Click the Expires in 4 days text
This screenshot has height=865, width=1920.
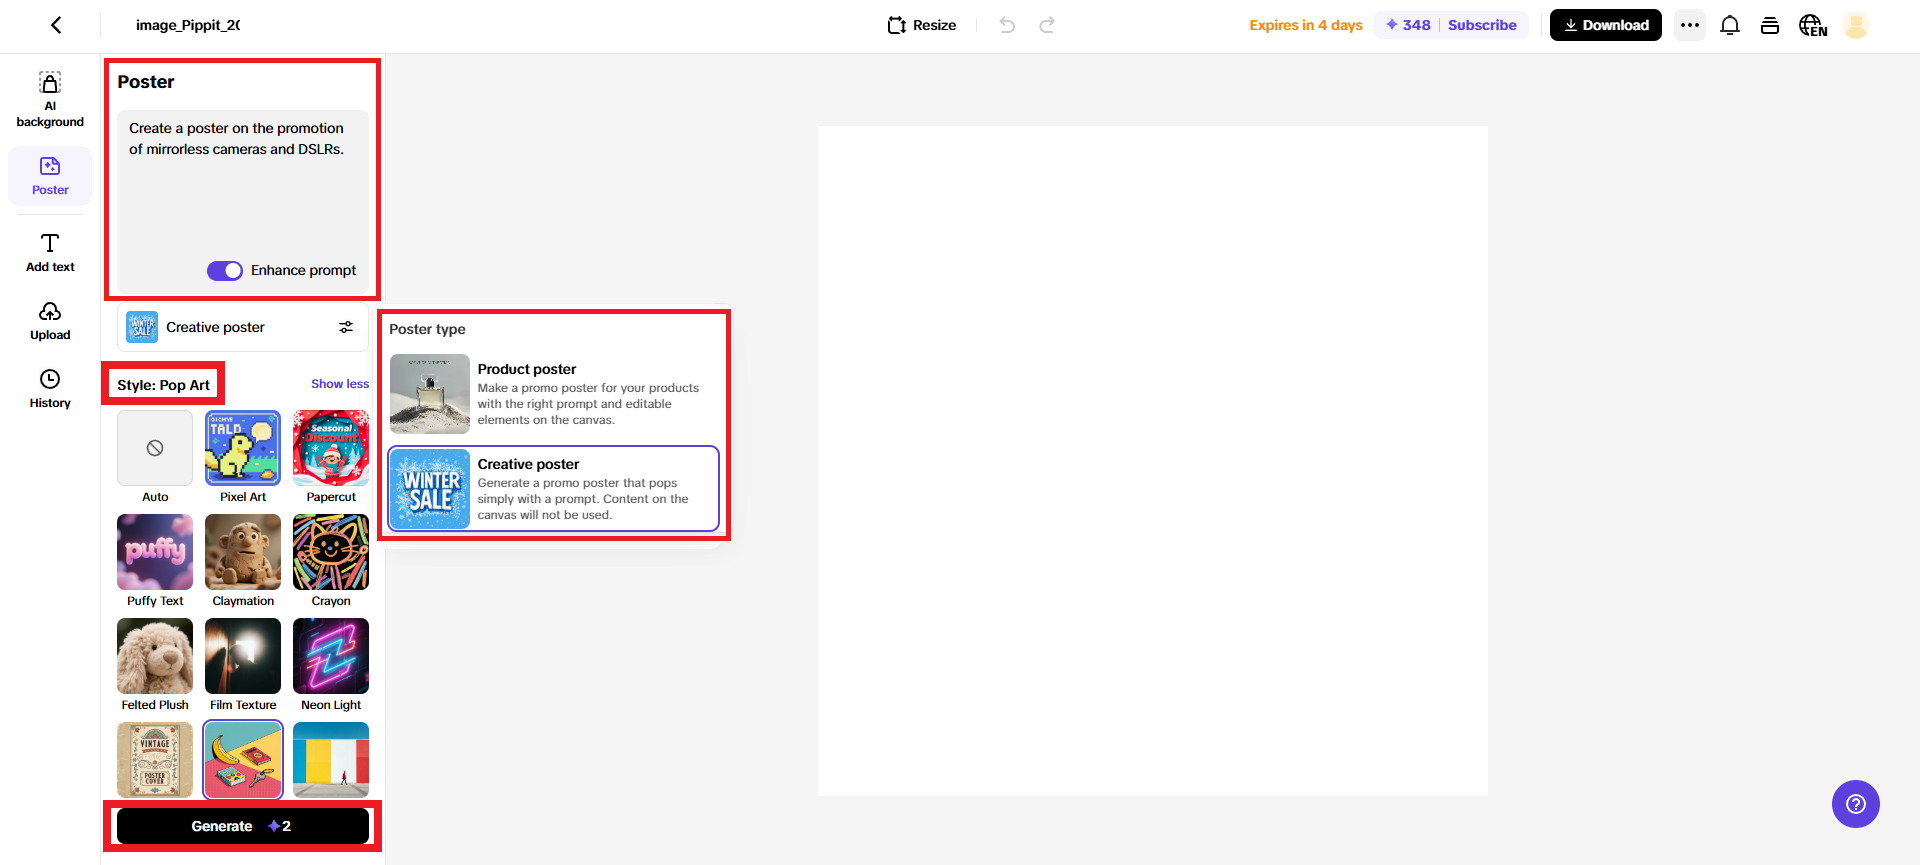pyautogui.click(x=1306, y=25)
